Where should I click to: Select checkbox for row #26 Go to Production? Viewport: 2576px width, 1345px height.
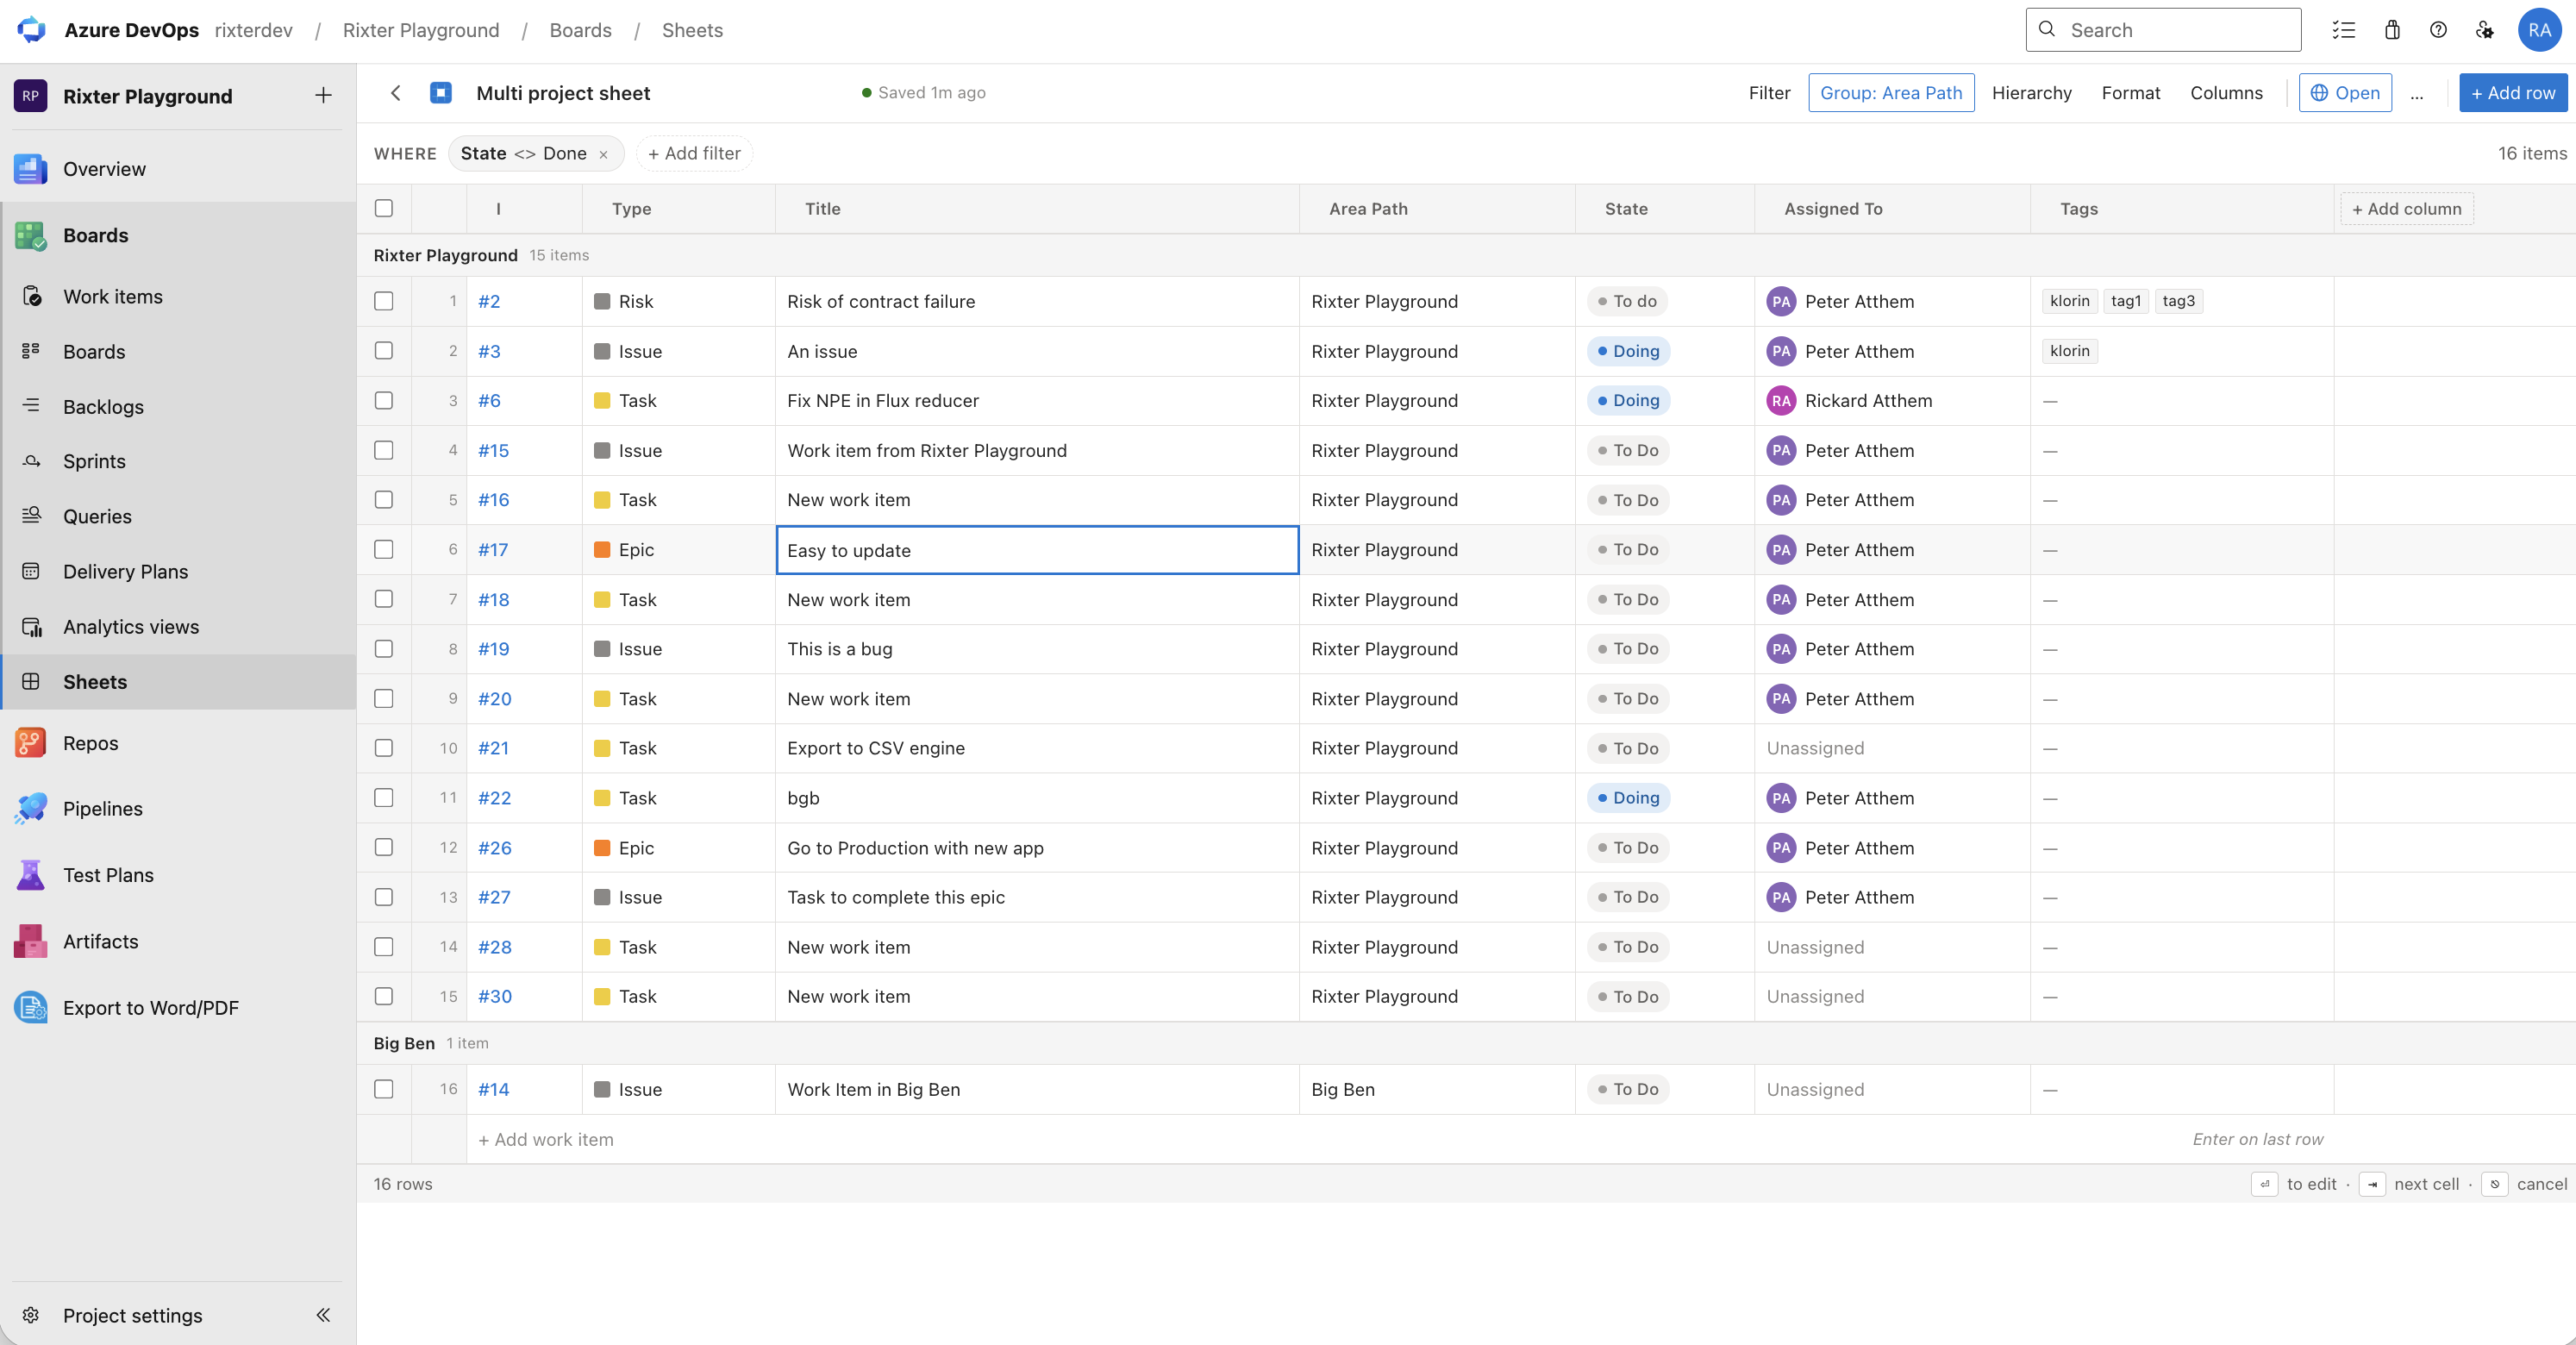coord(384,848)
